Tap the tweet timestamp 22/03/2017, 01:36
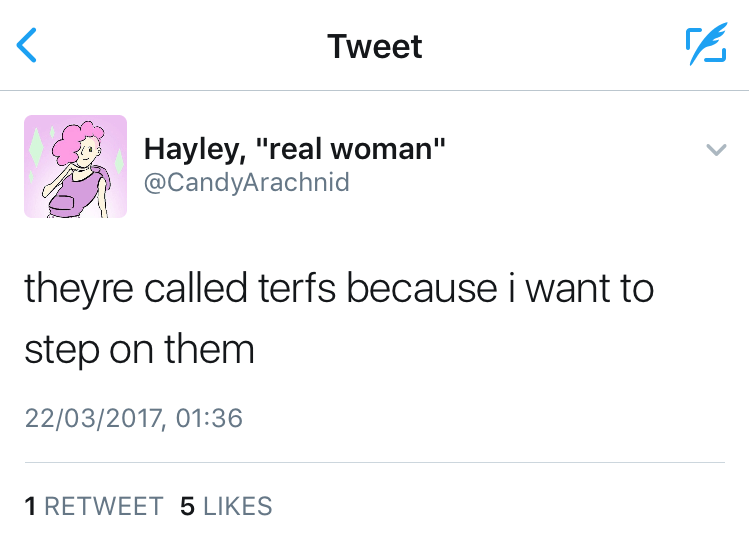Viewport: 749px width, 537px height. (133, 417)
